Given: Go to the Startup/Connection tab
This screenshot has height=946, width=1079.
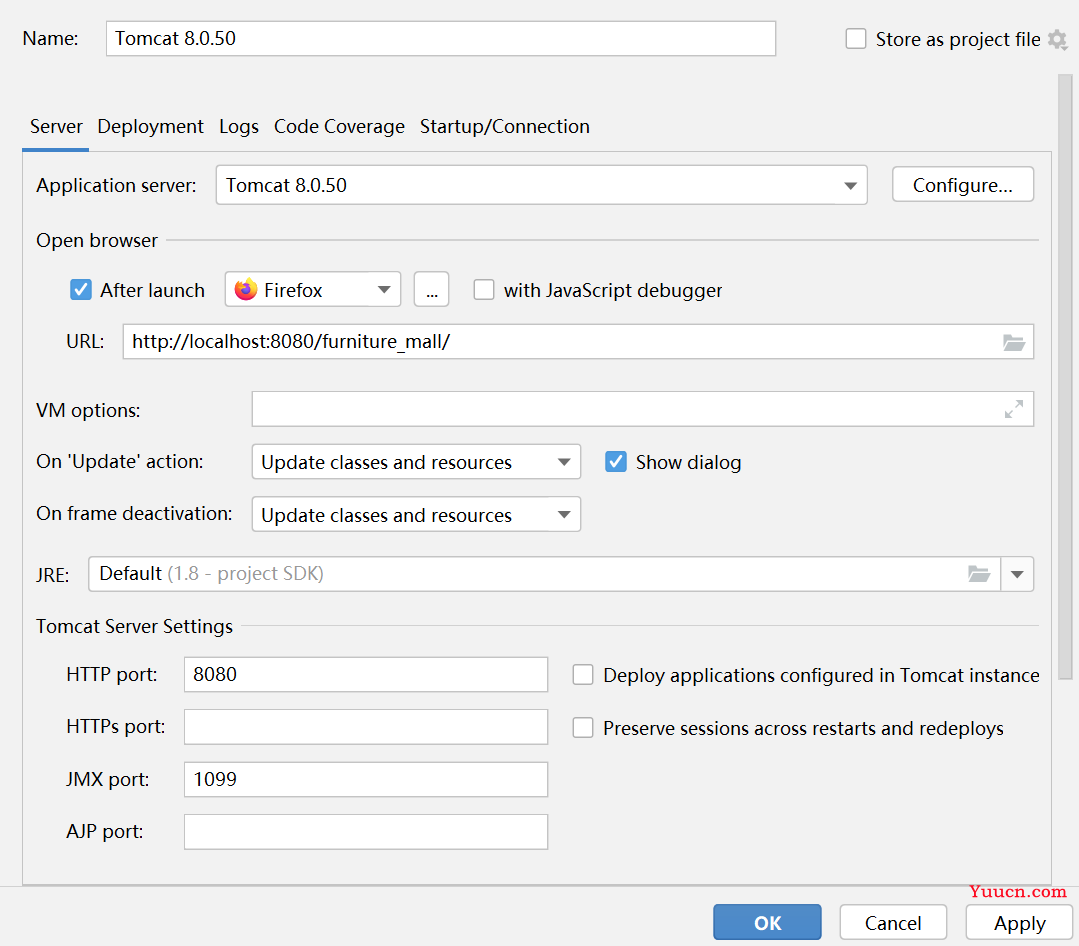Looking at the screenshot, I should click(504, 127).
